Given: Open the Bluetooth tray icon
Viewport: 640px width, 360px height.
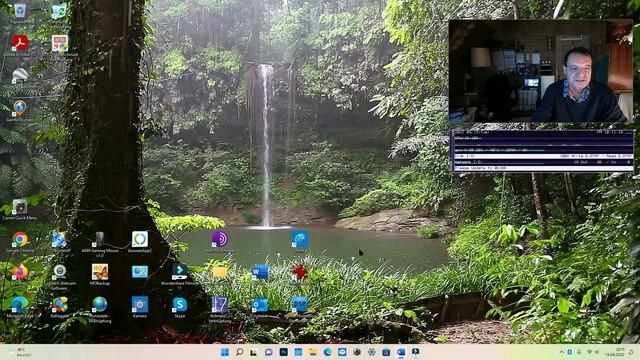Looking at the screenshot, I should 569,352.
